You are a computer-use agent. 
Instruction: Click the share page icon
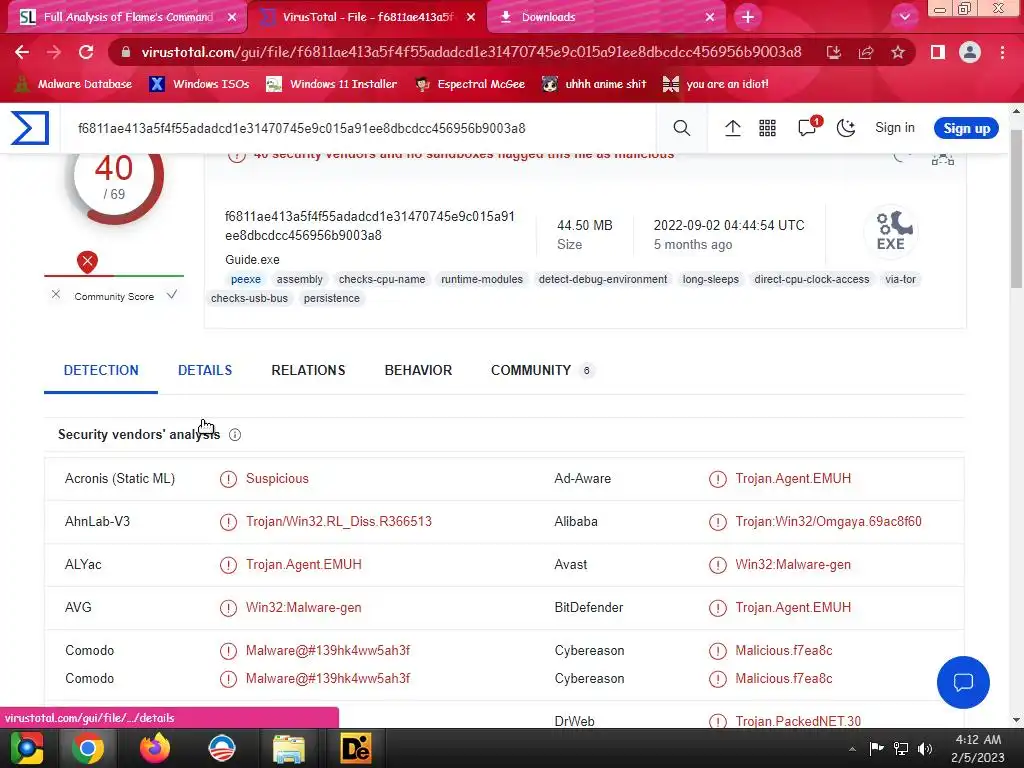(x=866, y=52)
